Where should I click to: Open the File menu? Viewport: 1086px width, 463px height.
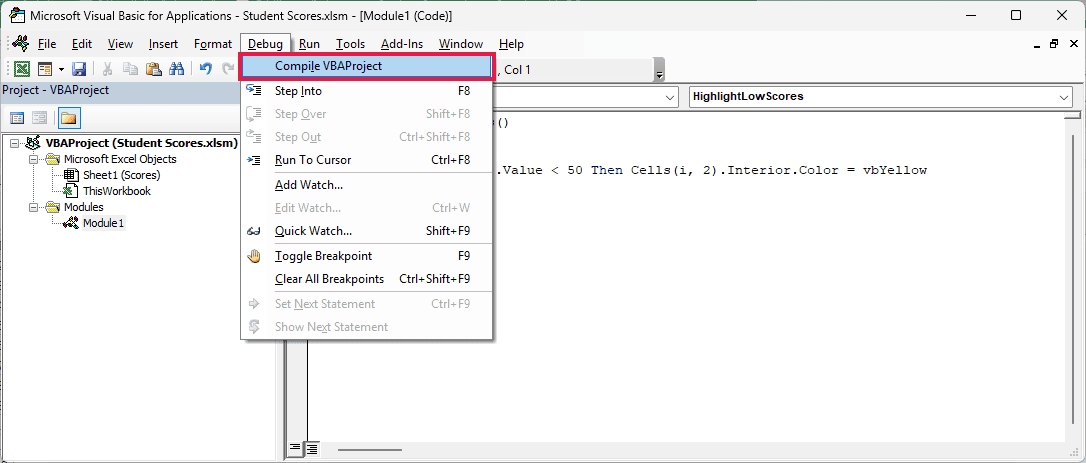[x=47, y=44]
